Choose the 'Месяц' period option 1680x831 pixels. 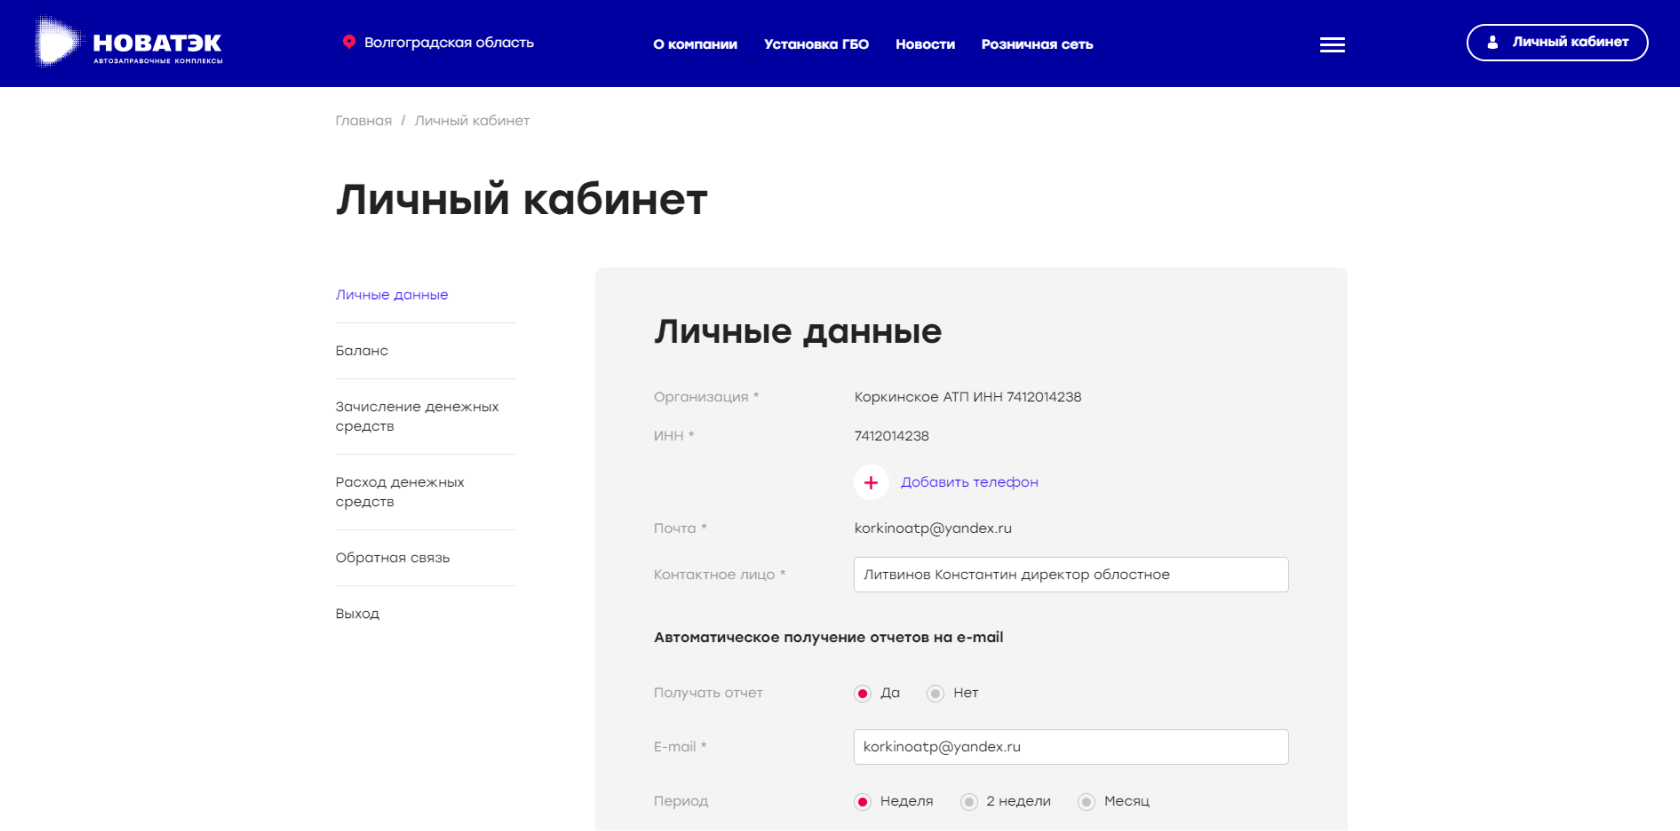pyautogui.click(x=1087, y=801)
